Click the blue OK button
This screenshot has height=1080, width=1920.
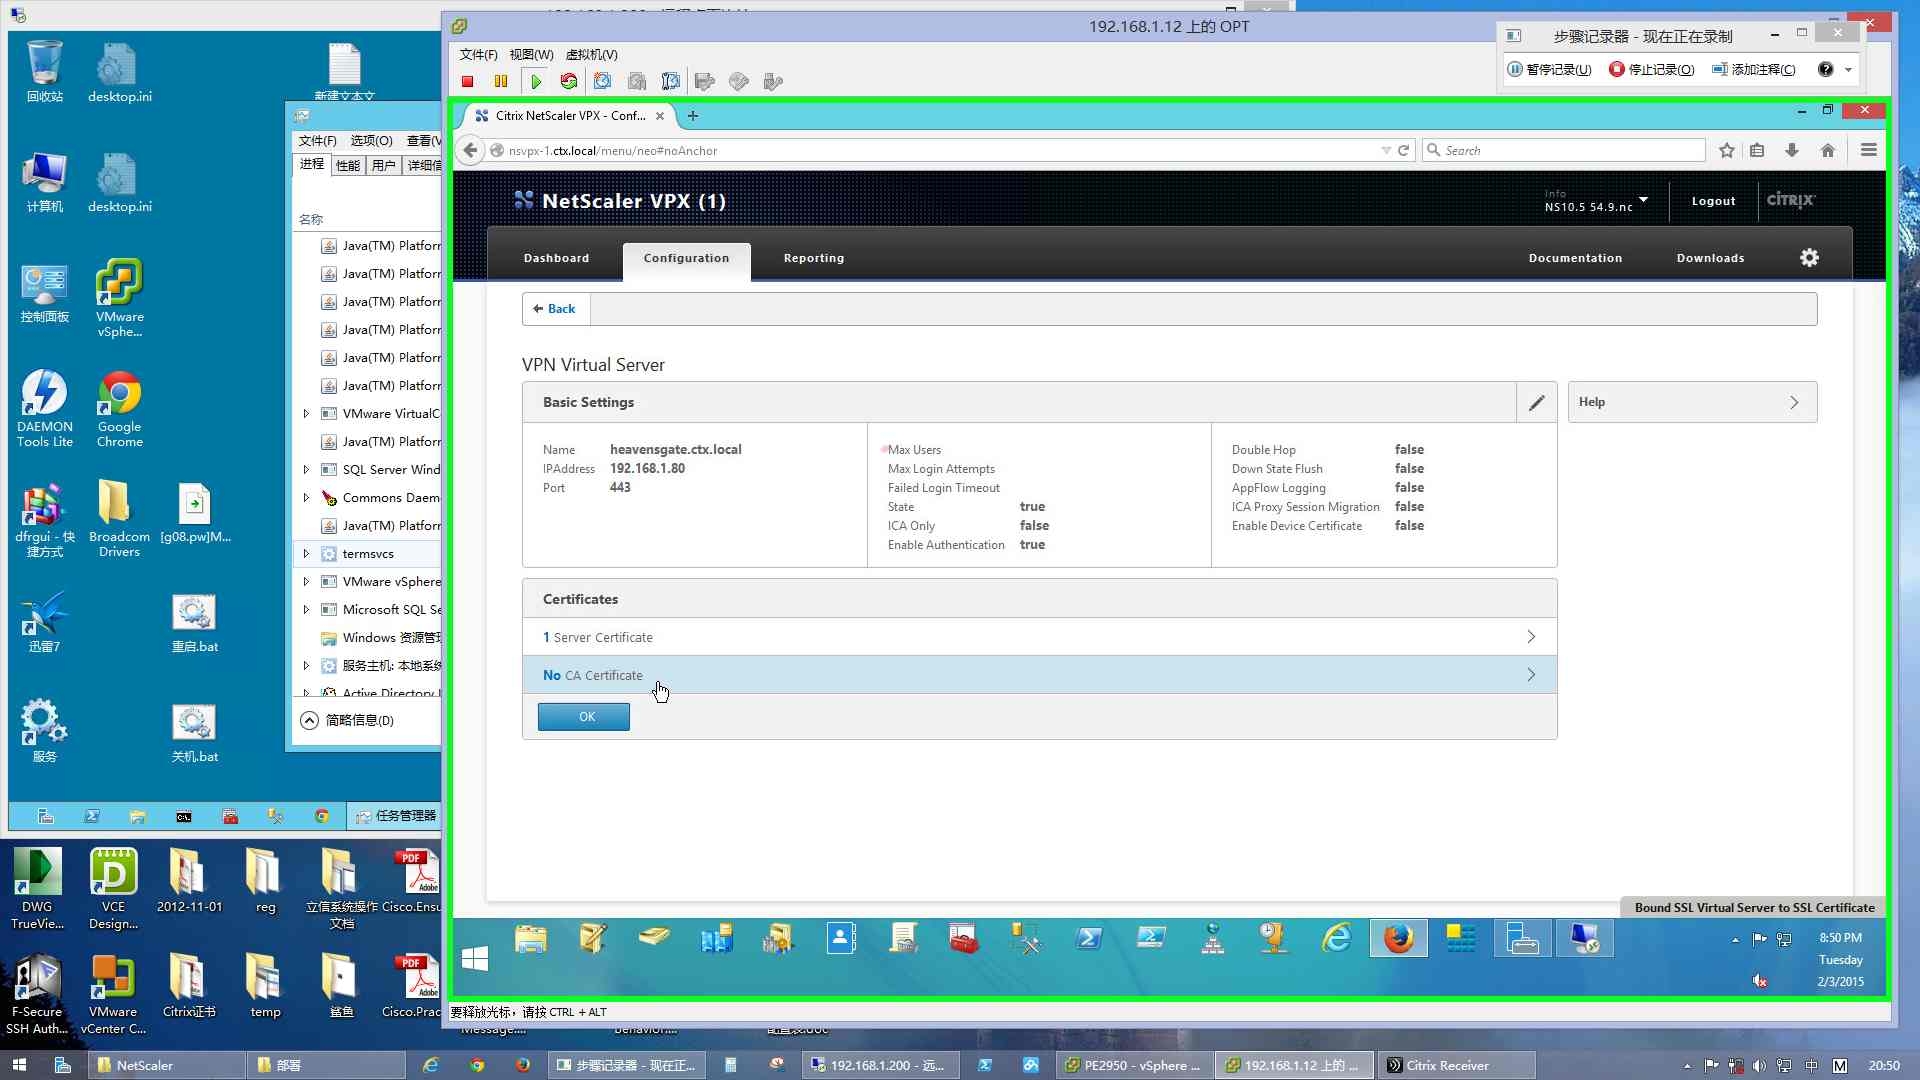[x=584, y=717]
